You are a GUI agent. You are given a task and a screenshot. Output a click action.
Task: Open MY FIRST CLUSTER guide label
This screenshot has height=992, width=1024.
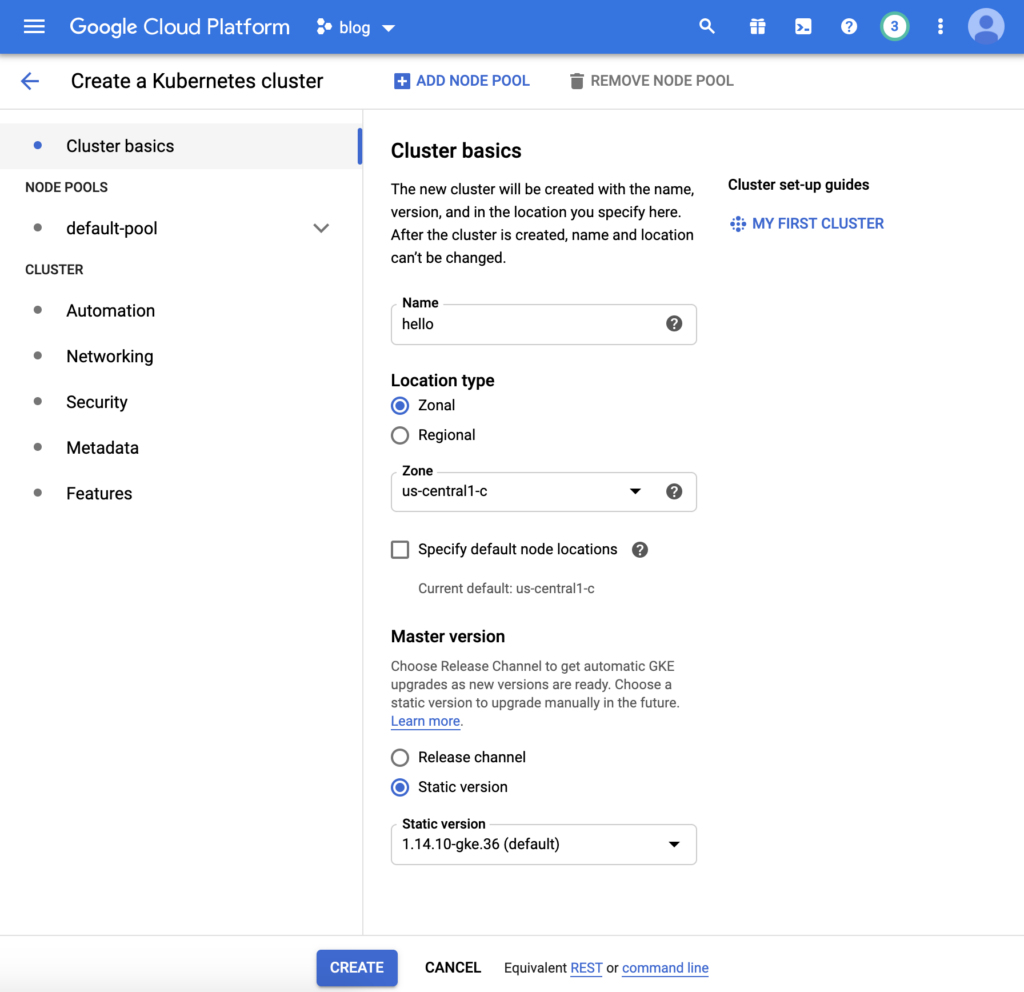pos(818,224)
